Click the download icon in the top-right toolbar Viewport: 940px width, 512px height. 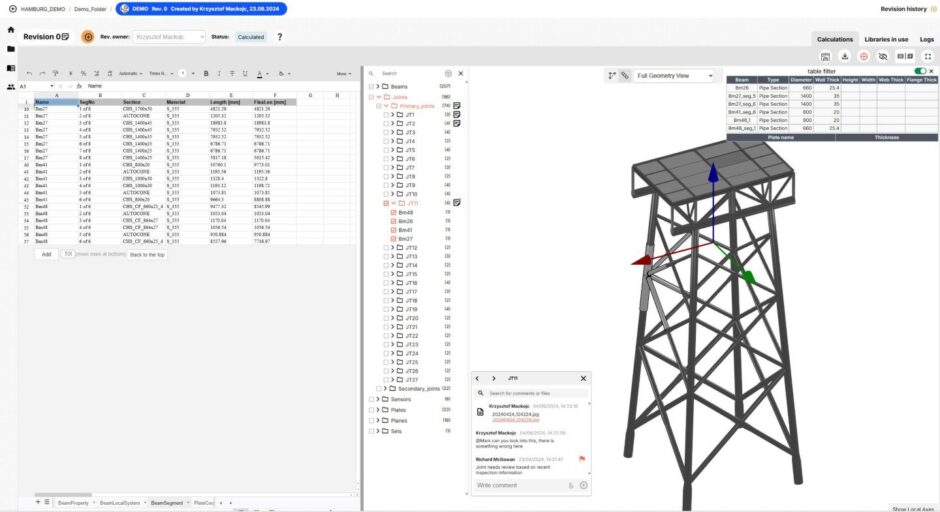(x=845, y=56)
